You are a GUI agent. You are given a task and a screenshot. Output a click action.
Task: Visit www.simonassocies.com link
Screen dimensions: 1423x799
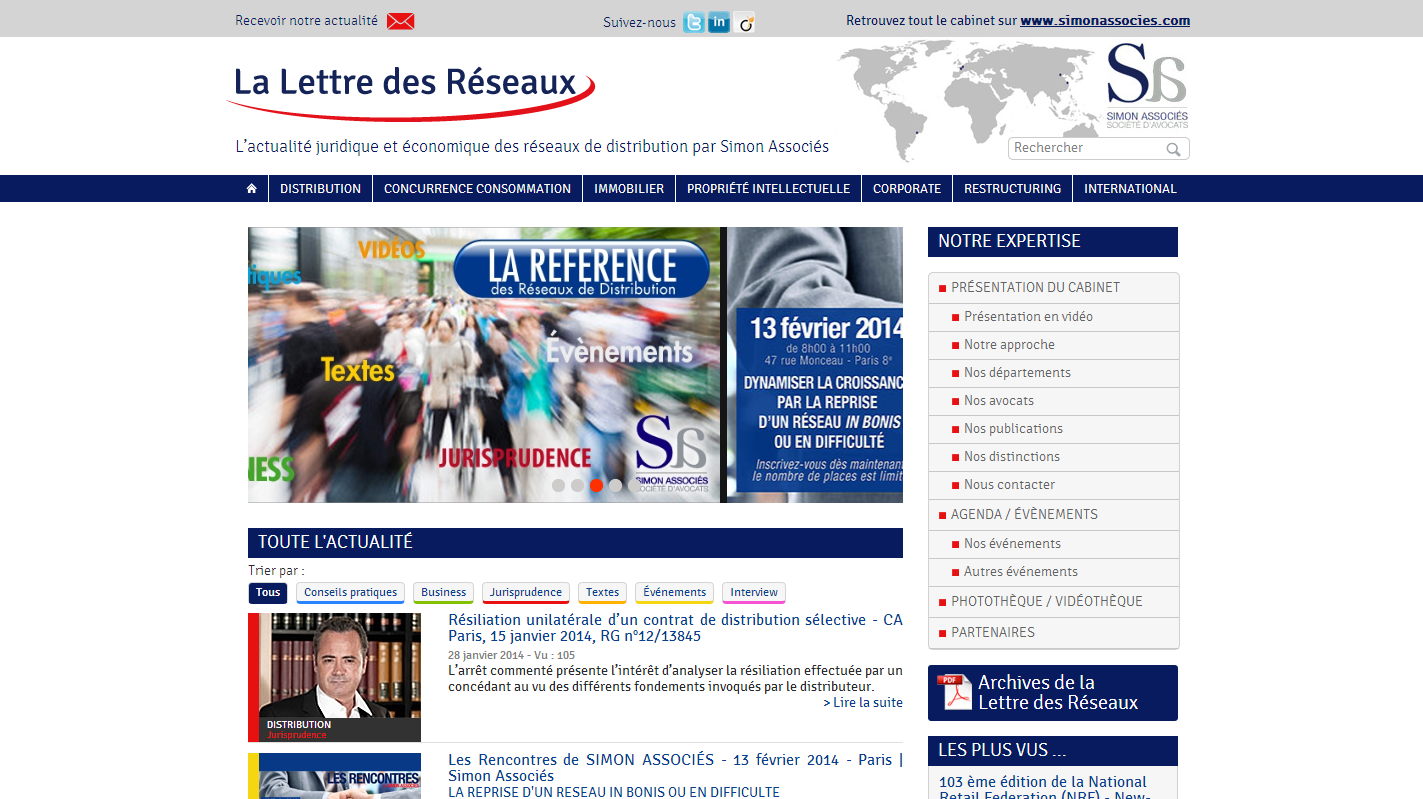click(x=1104, y=20)
